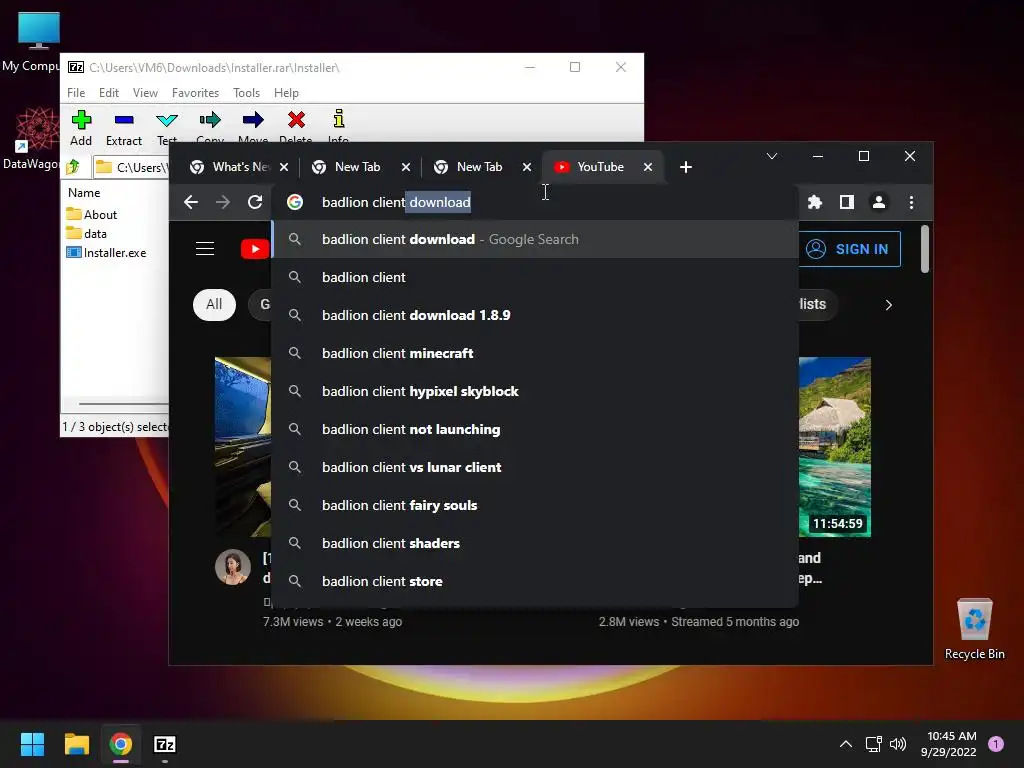Click the YouTube logo
The height and width of the screenshot is (768, 1024).
tap(255, 249)
